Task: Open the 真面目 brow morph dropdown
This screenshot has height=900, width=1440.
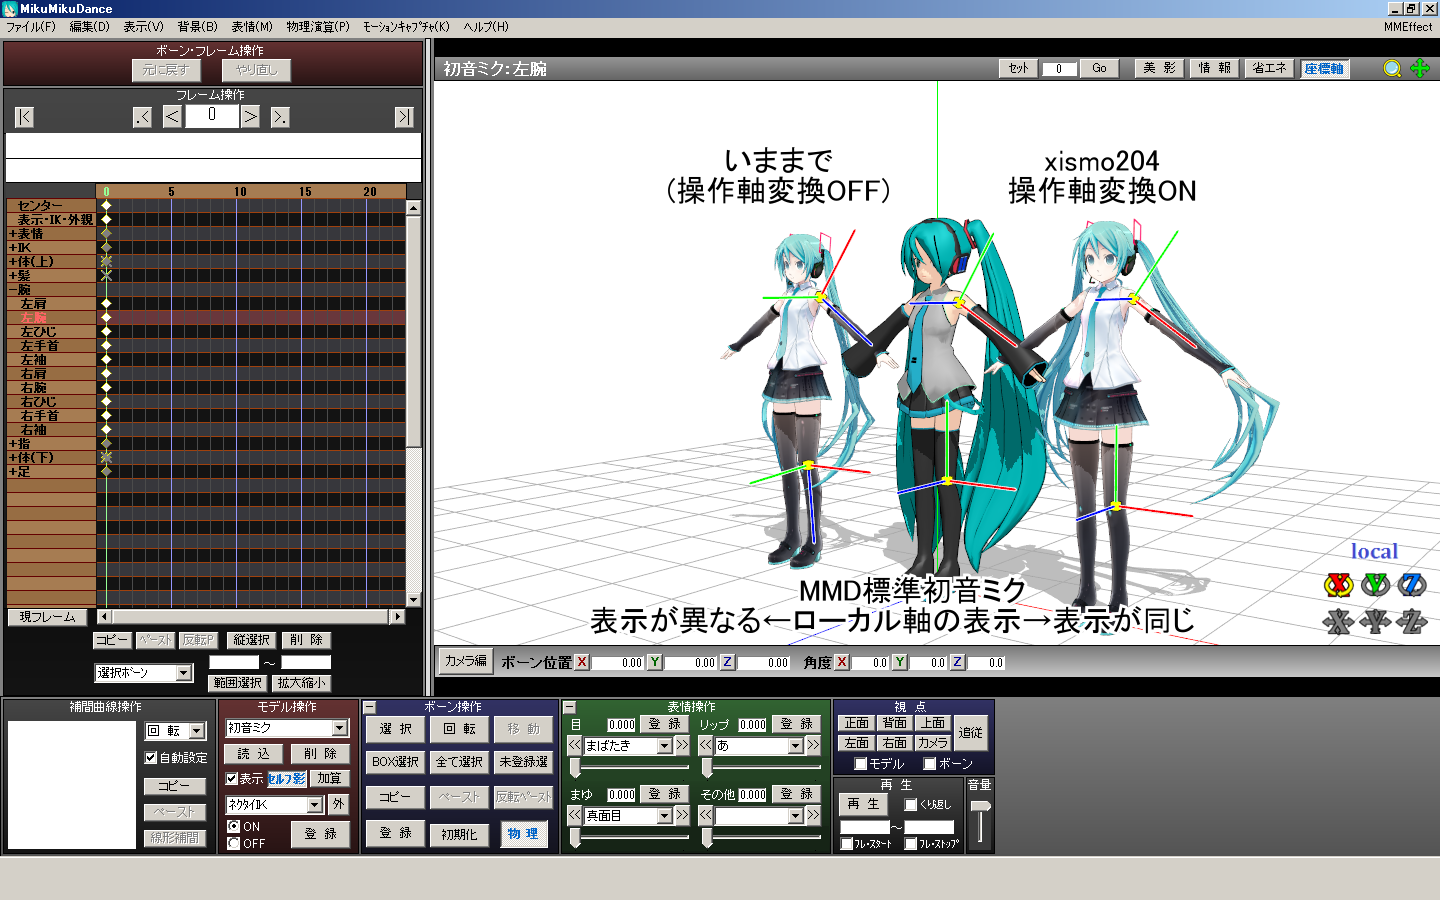Action: click(x=664, y=816)
